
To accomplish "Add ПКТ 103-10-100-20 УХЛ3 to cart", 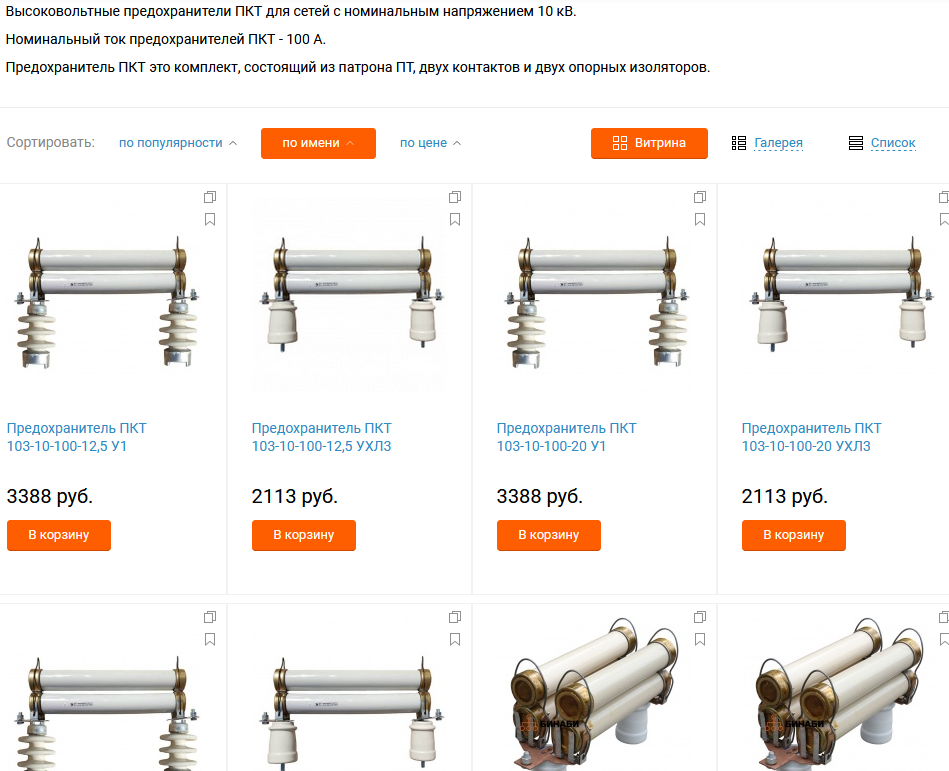I will click(793, 535).
